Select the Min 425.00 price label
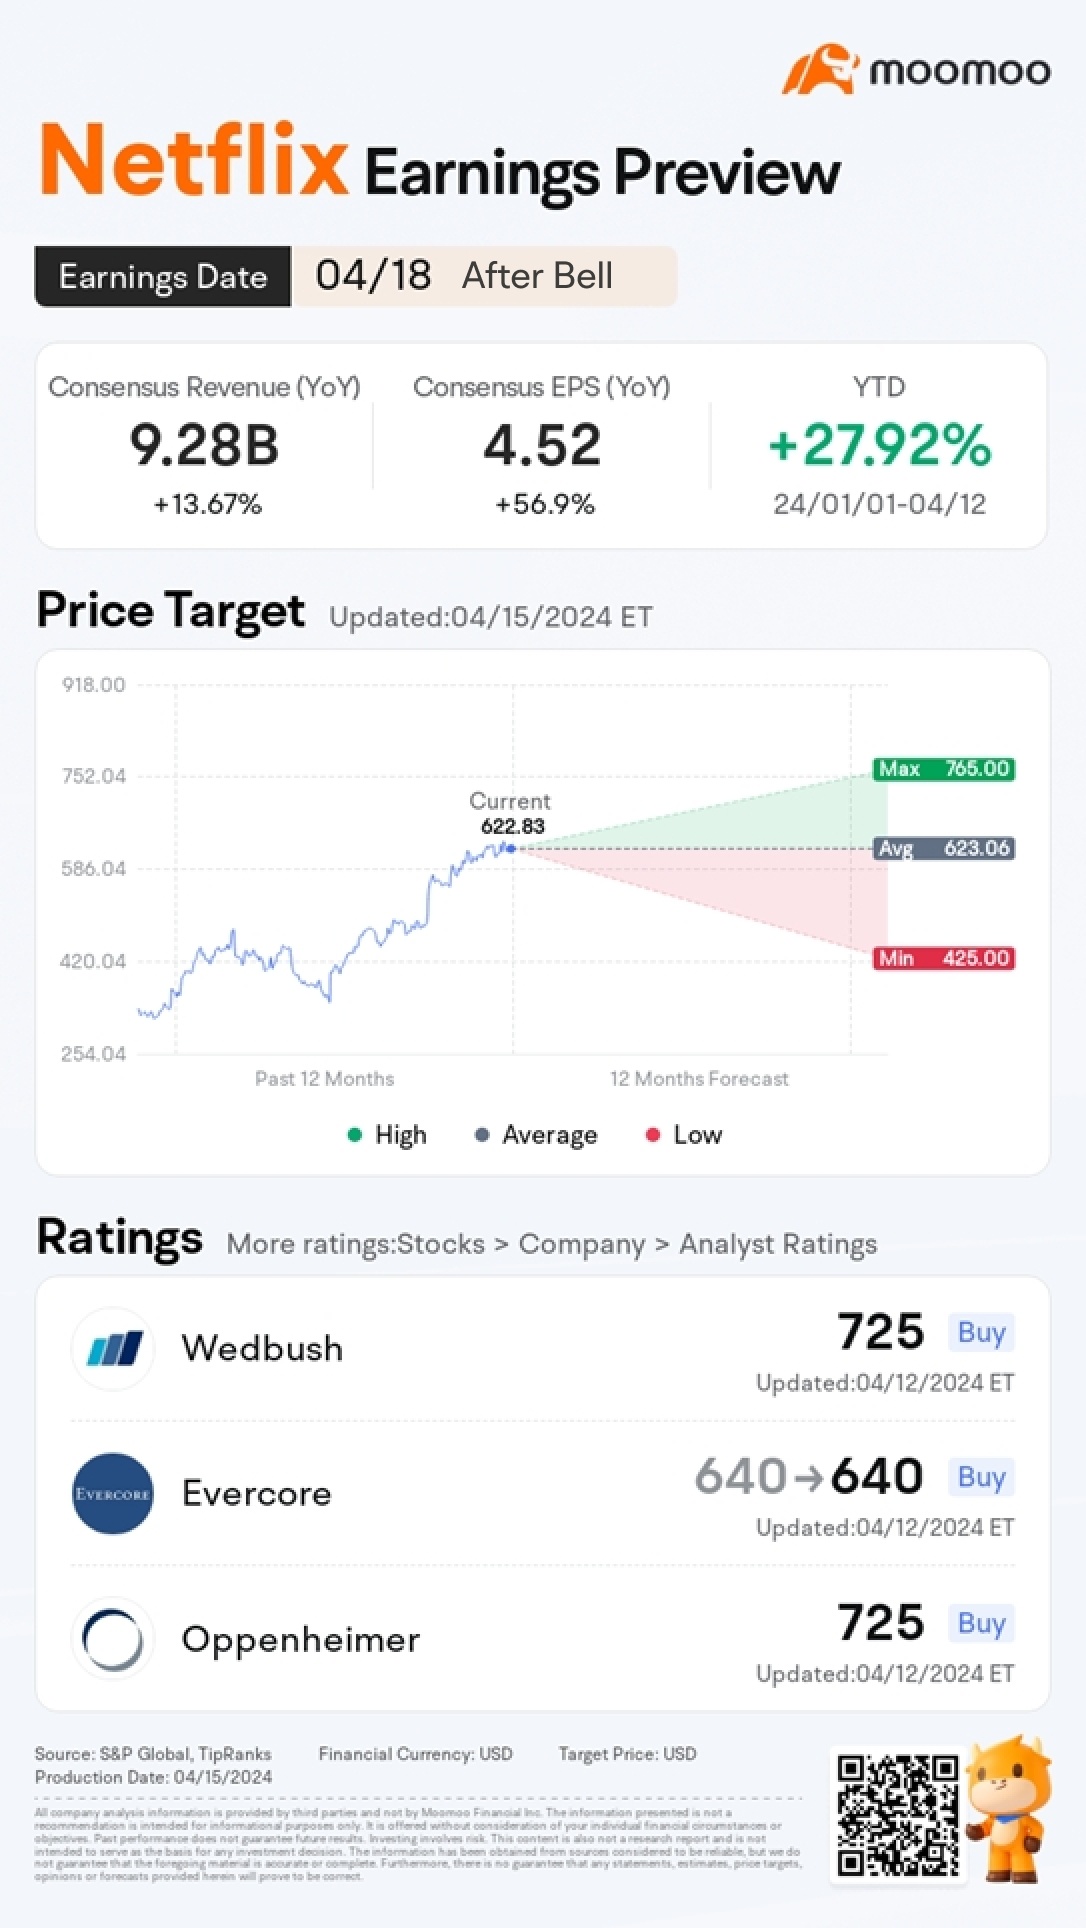Viewport: 1086px width, 1928px height. 944,958
